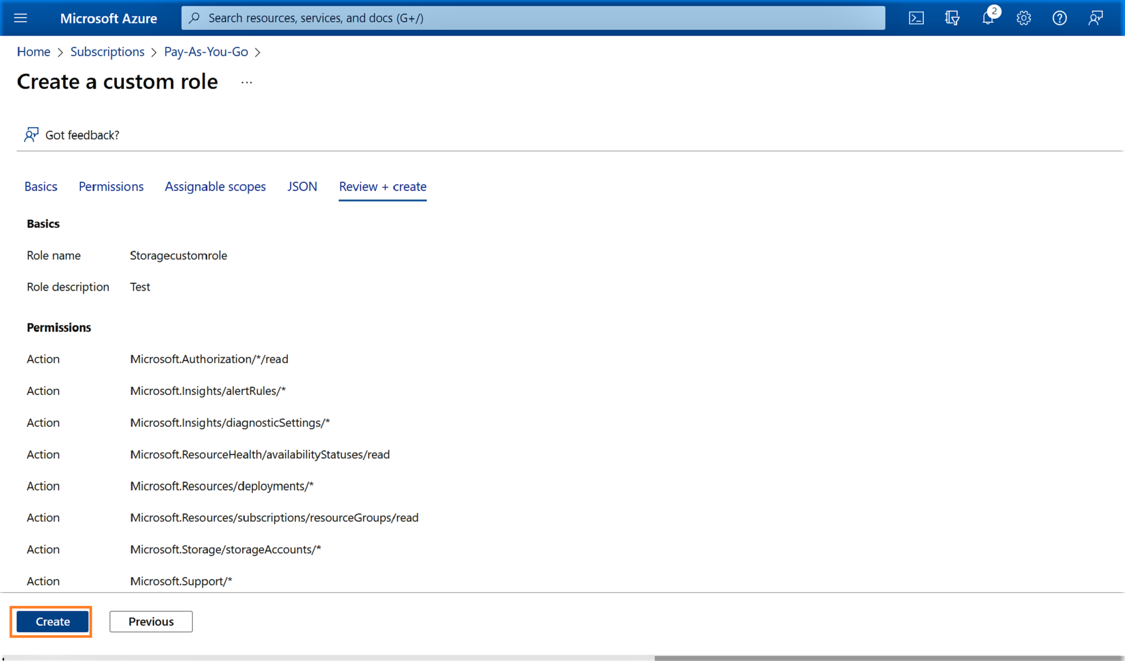Open the Help question mark icon
The height and width of the screenshot is (661, 1125).
click(x=1059, y=18)
